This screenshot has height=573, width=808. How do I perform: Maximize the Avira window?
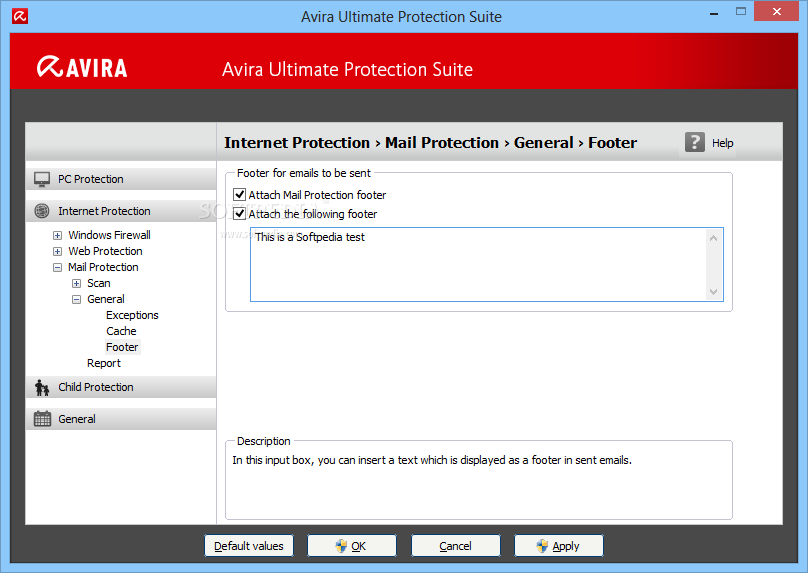click(741, 12)
